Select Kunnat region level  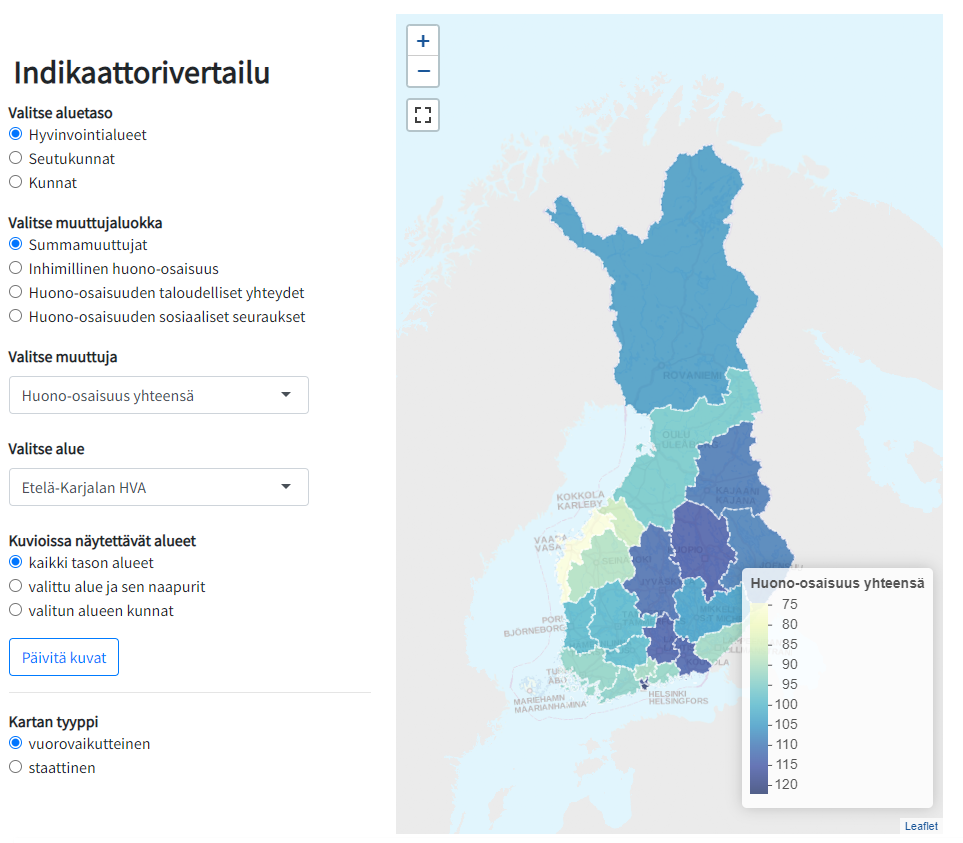[15, 182]
